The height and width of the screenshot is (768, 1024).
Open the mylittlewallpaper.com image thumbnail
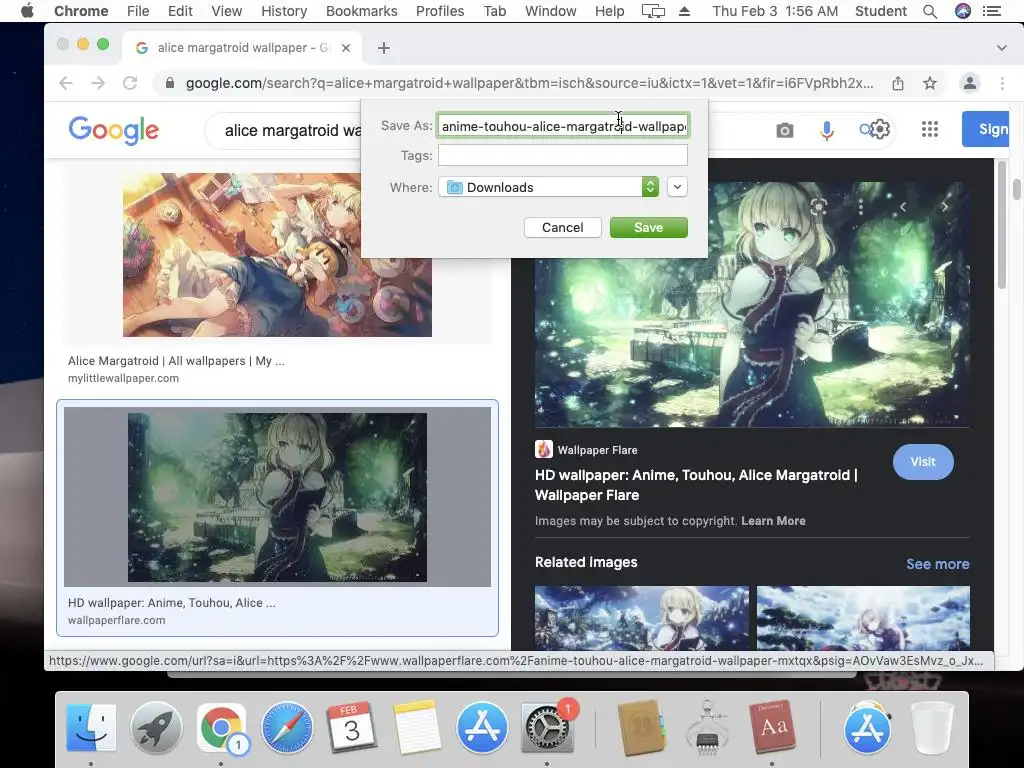(x=277, y=255)
